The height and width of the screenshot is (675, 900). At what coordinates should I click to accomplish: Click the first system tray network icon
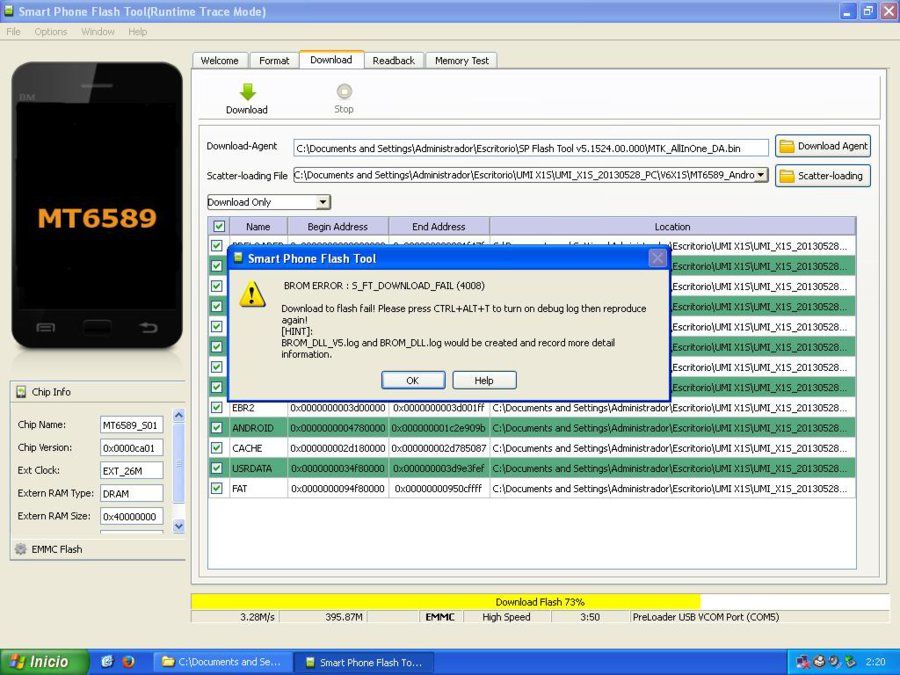coord(802,662)
